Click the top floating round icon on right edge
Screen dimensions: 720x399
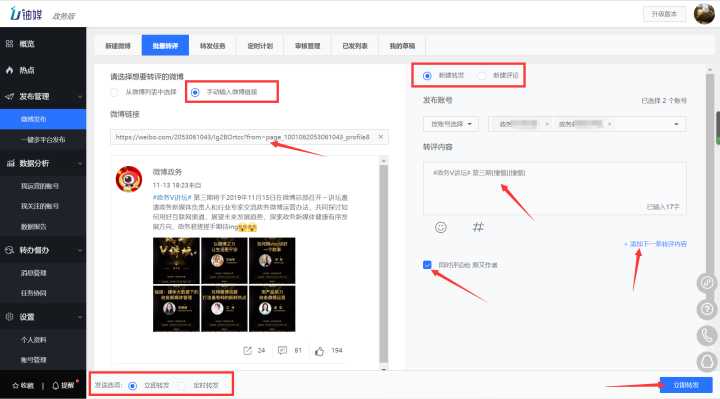pos(707,282)
